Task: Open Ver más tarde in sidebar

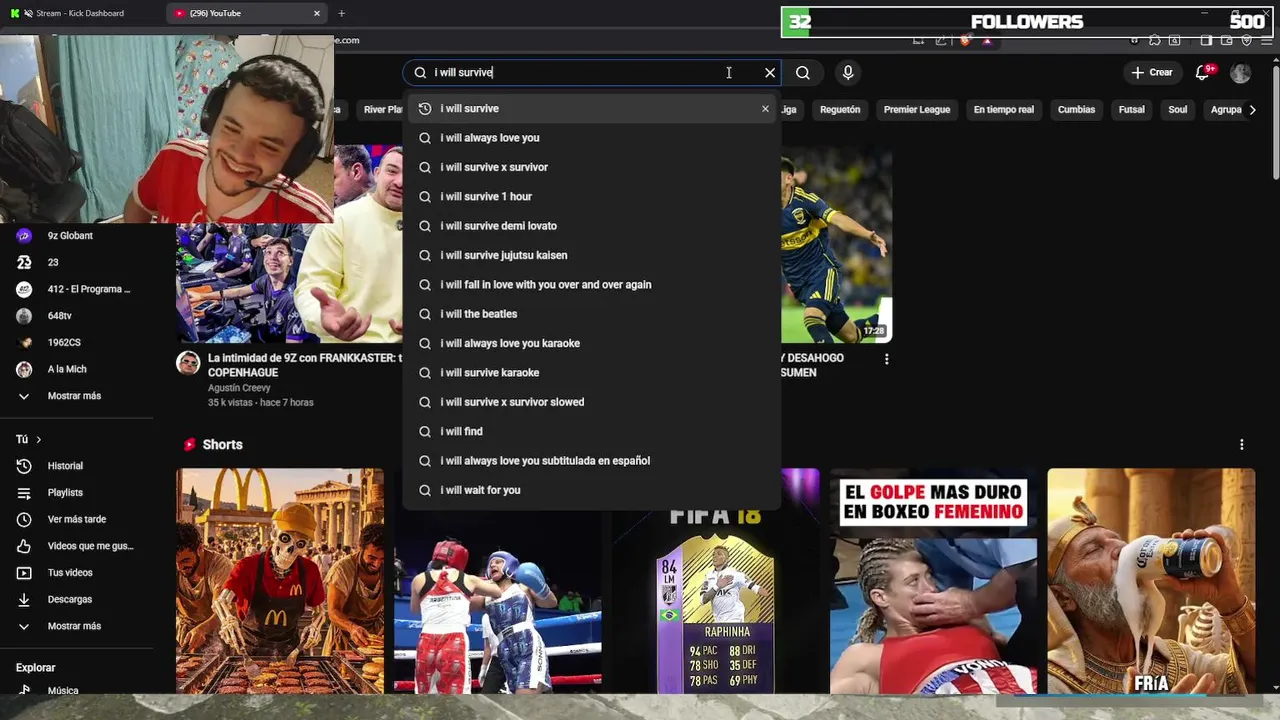Action: click(x=76, y=519)
